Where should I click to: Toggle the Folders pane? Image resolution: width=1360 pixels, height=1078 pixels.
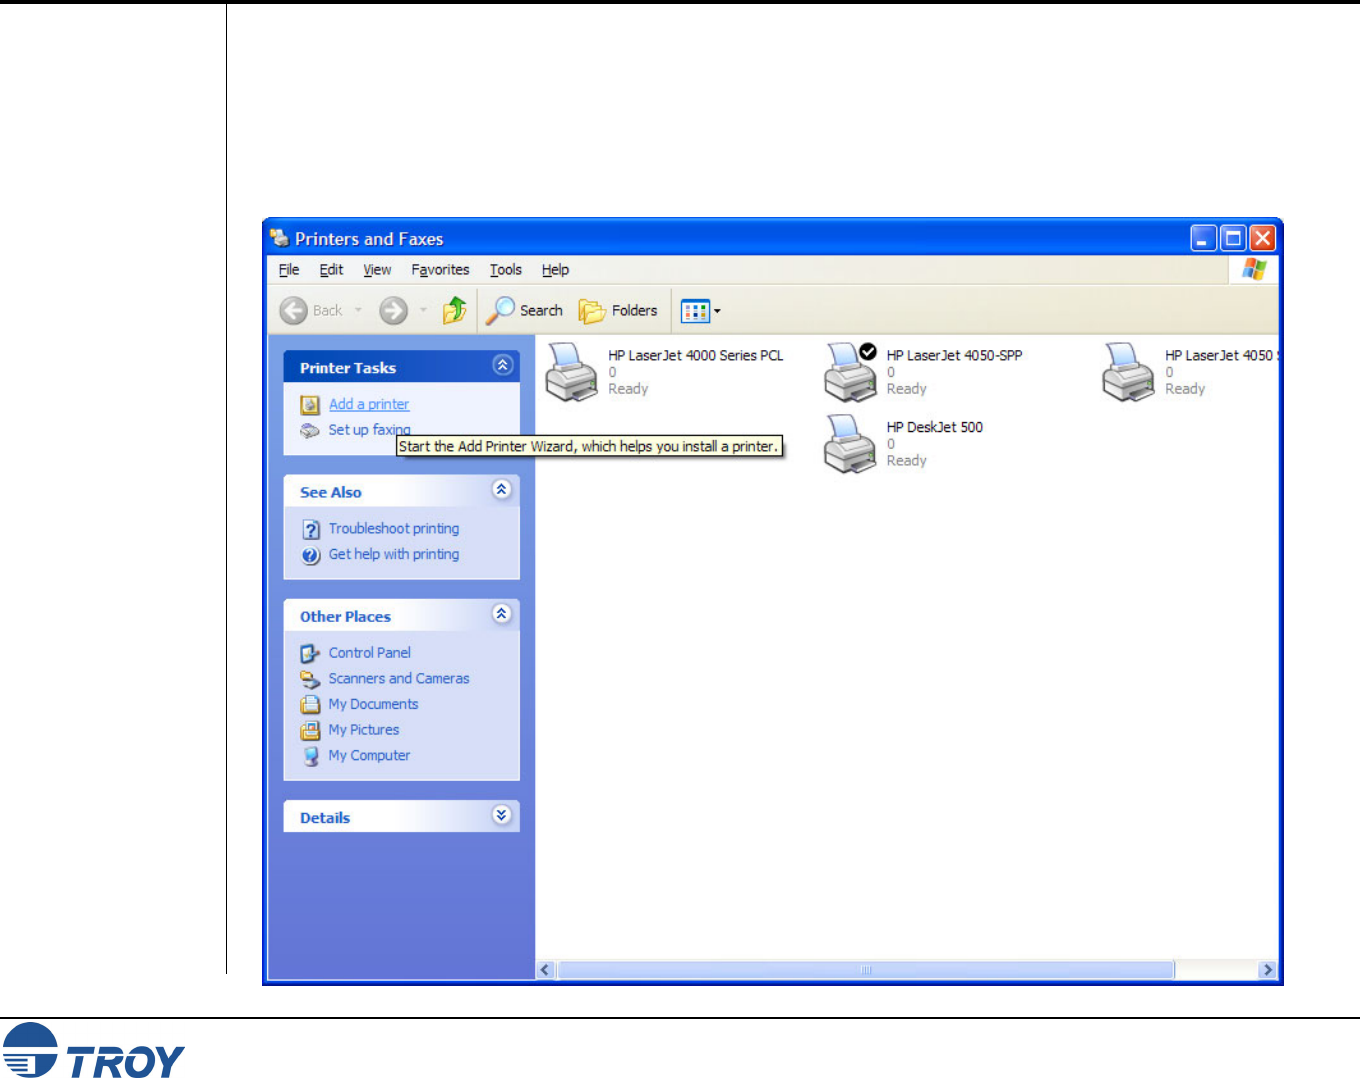pyautogui.click(x=618, y=311)
